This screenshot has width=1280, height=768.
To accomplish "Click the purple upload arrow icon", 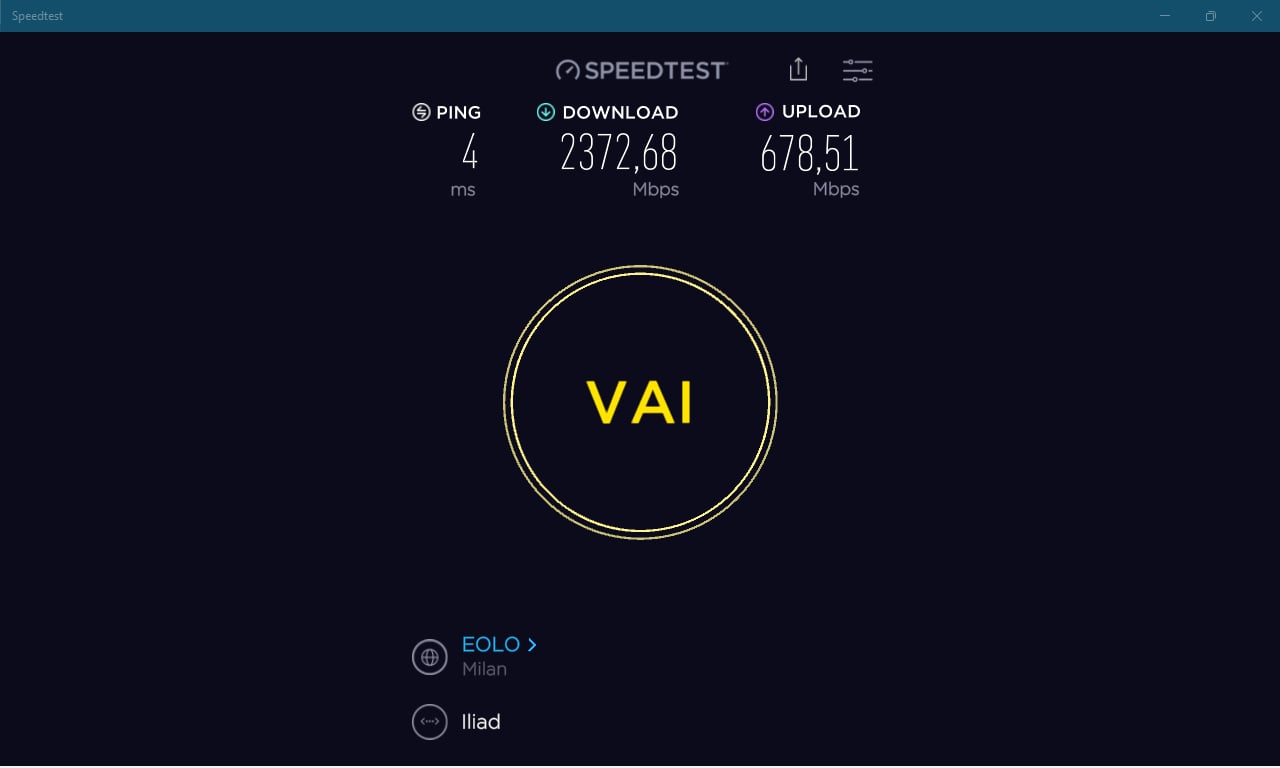I will (x=765, y=112).
